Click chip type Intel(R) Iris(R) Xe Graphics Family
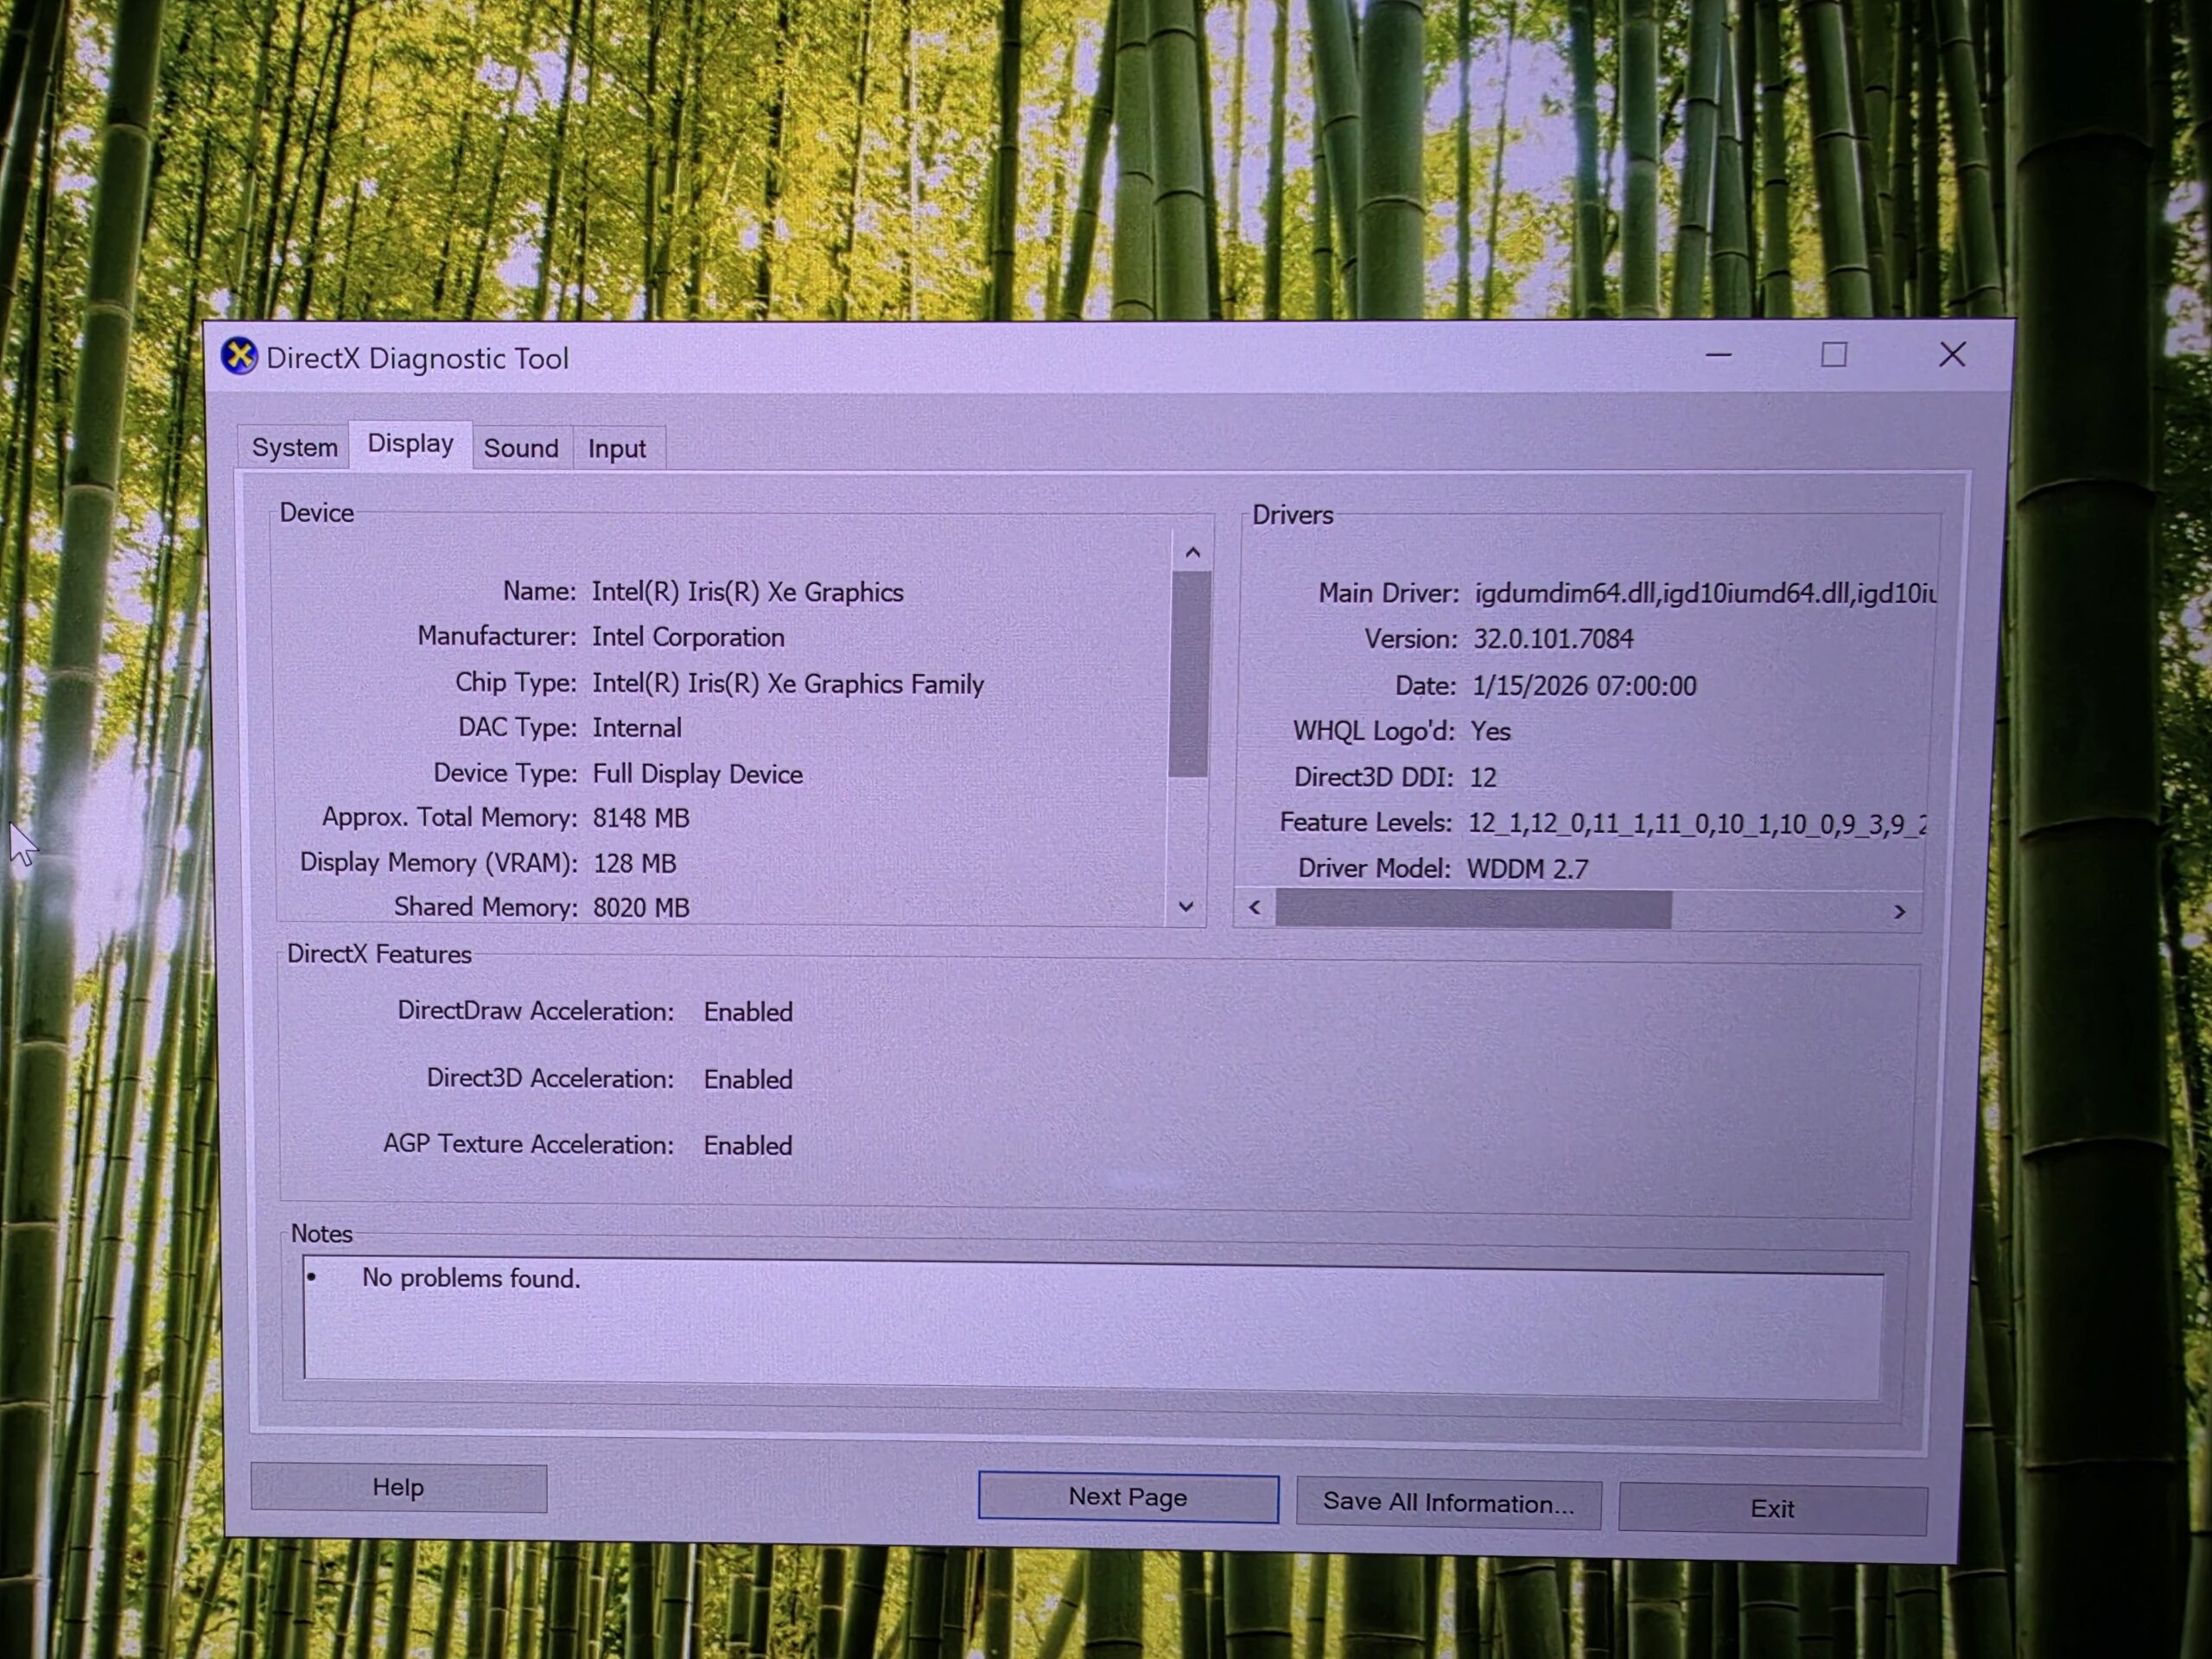This screenshot has width=2212, height=1659. click(x=788, y=684)
